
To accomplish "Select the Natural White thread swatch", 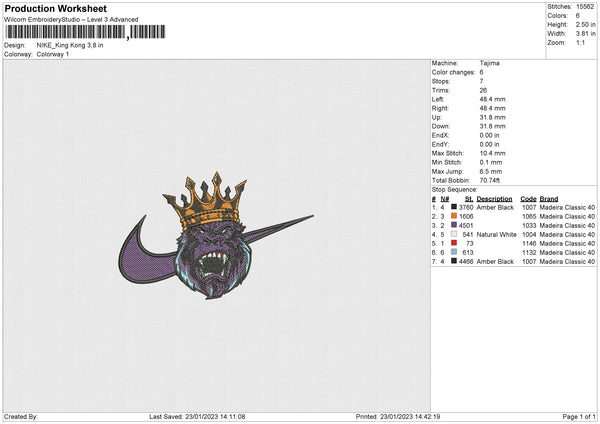I will tap(454, 234).
